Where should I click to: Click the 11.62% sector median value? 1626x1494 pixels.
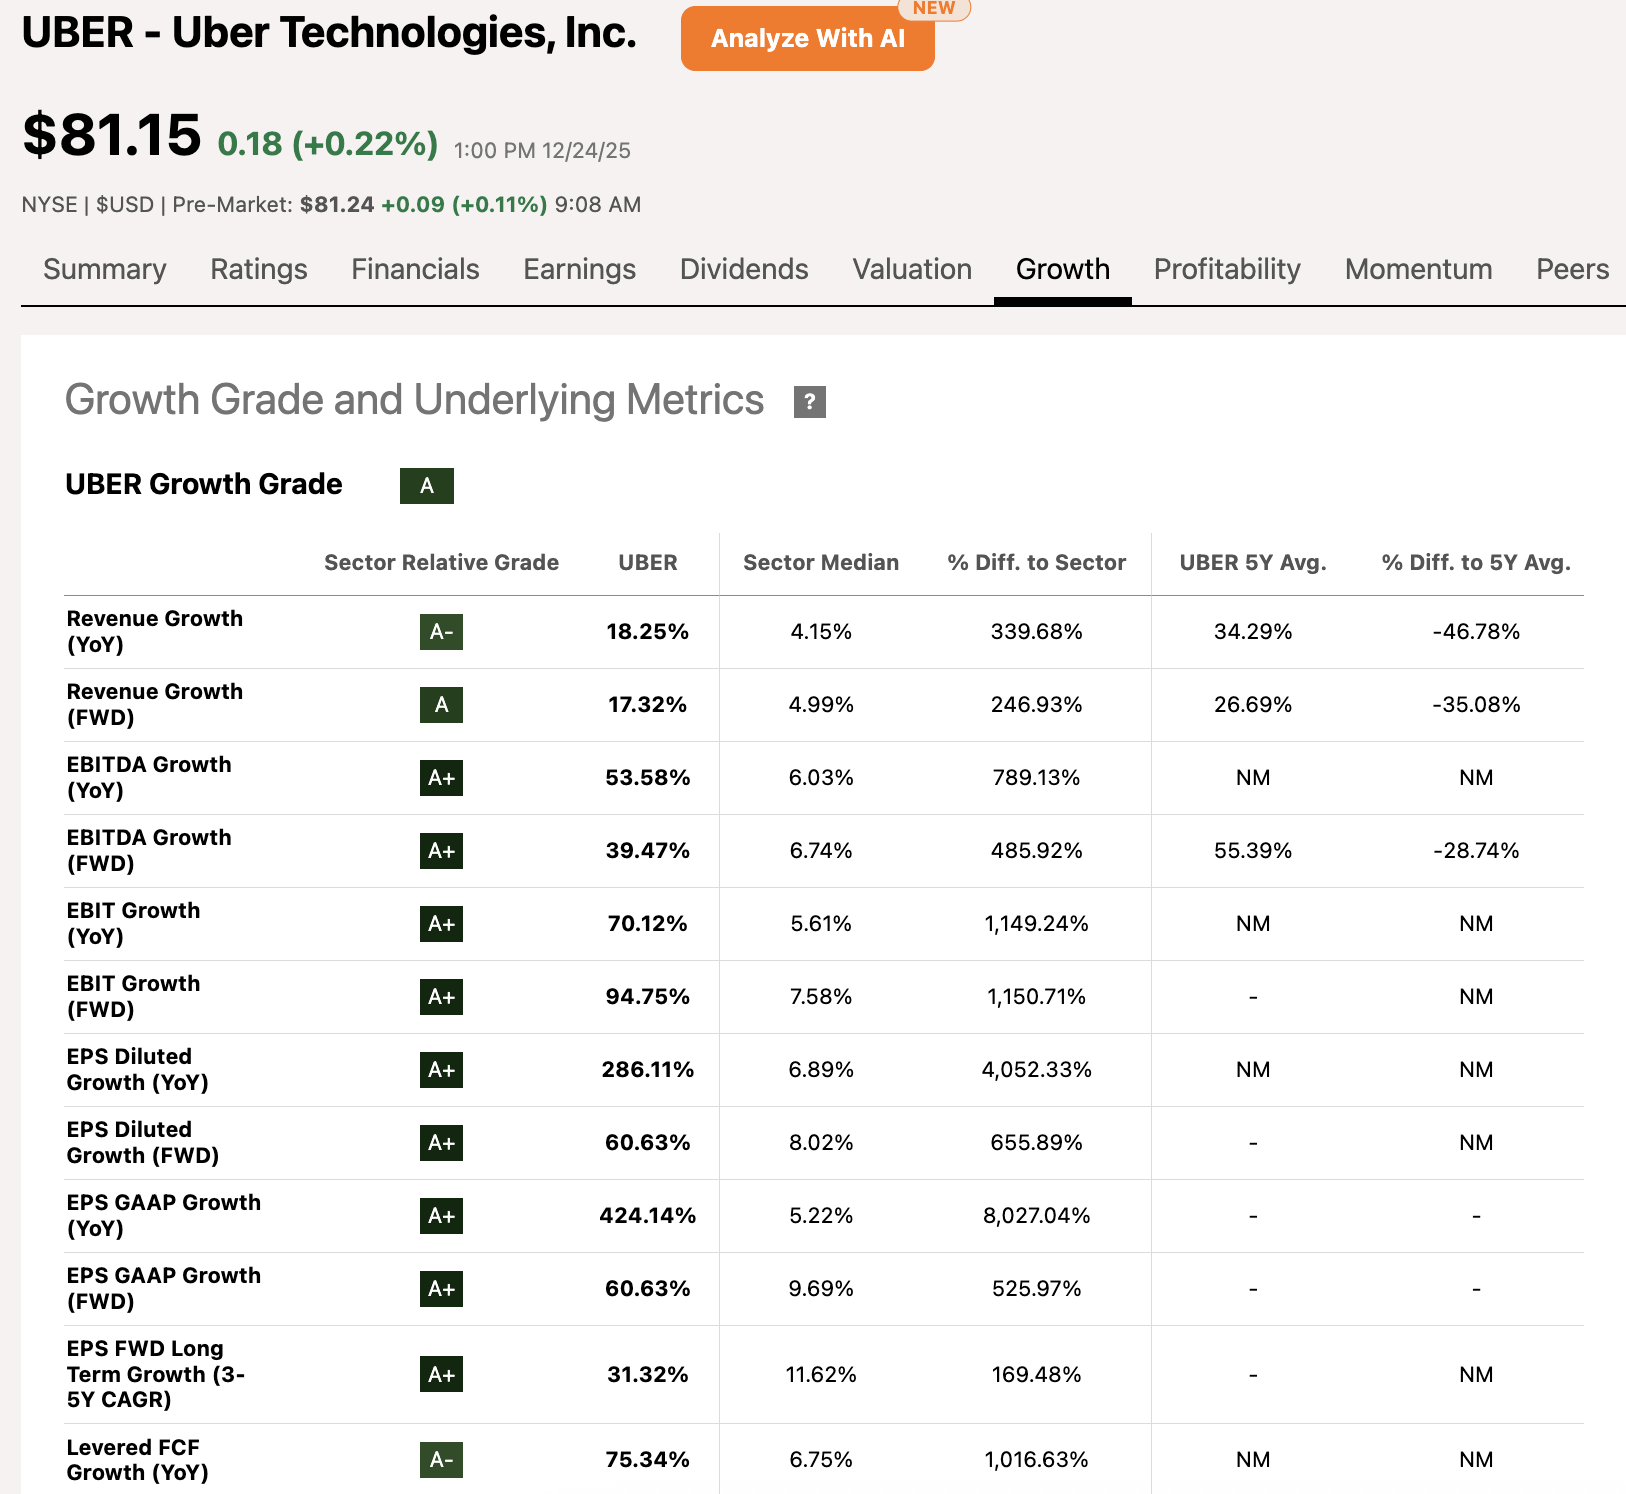click(821, 1375)
